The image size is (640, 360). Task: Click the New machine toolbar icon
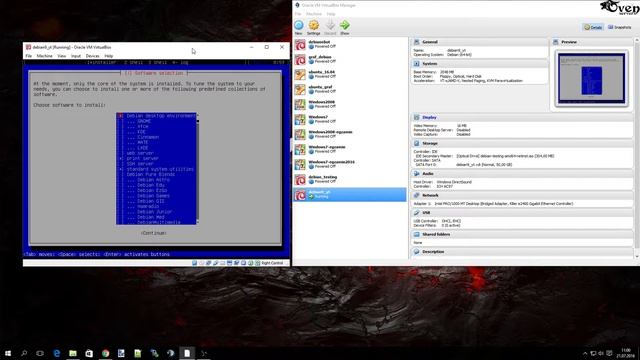click(299, 27)
